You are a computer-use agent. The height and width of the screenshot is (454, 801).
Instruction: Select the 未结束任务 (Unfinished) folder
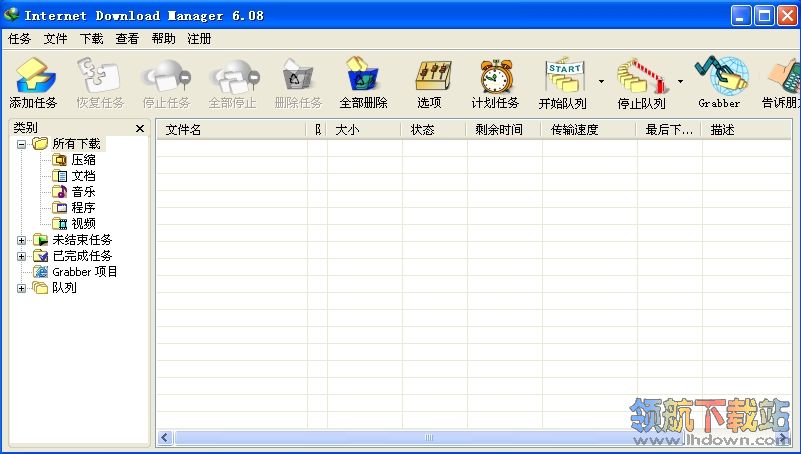click(72, 240)
